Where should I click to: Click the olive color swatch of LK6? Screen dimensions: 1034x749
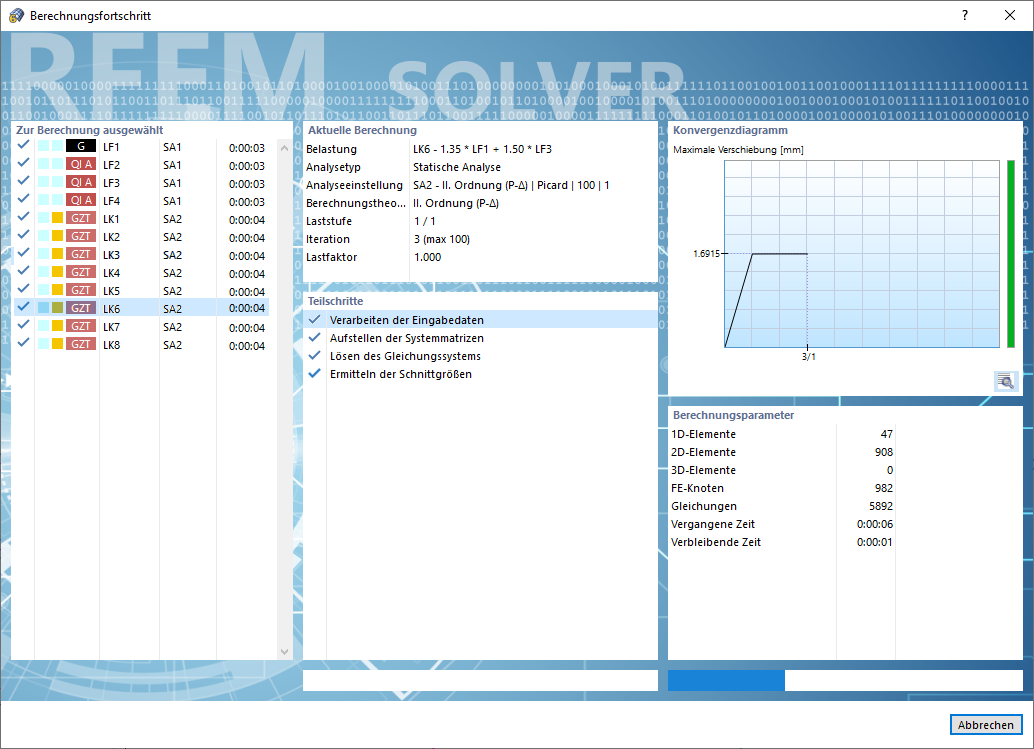(57, 308)
